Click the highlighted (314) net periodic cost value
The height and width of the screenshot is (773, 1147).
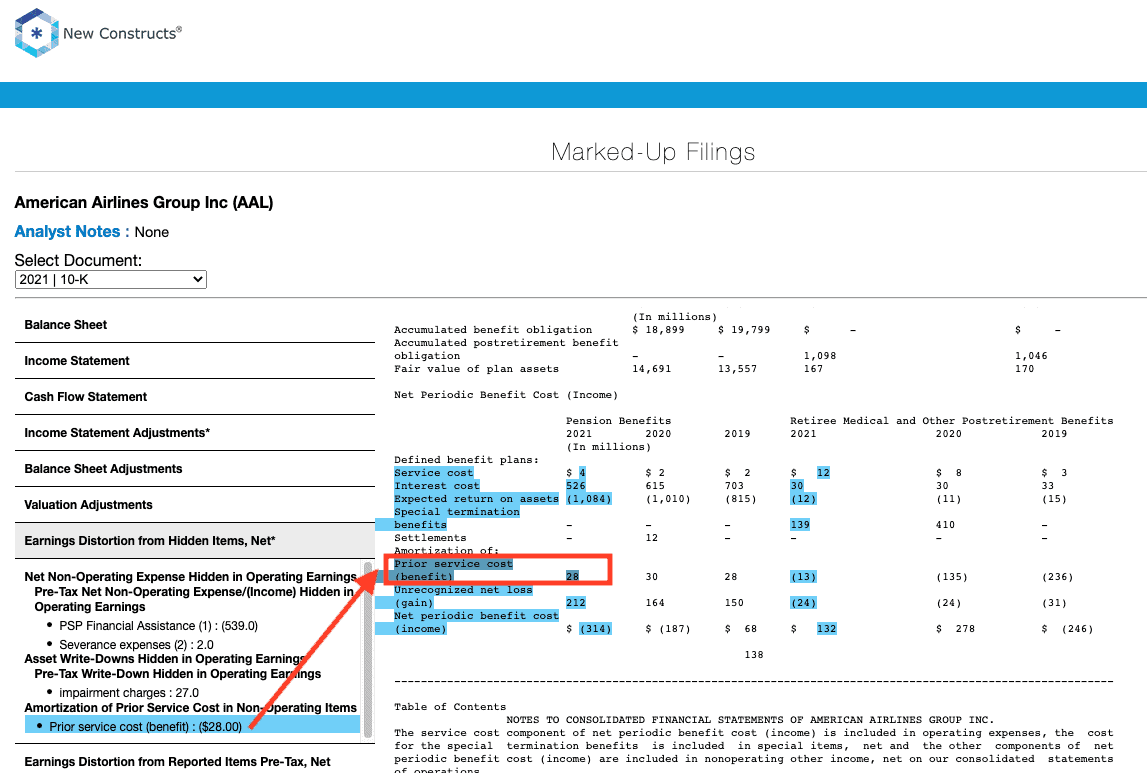pos(595,629)
